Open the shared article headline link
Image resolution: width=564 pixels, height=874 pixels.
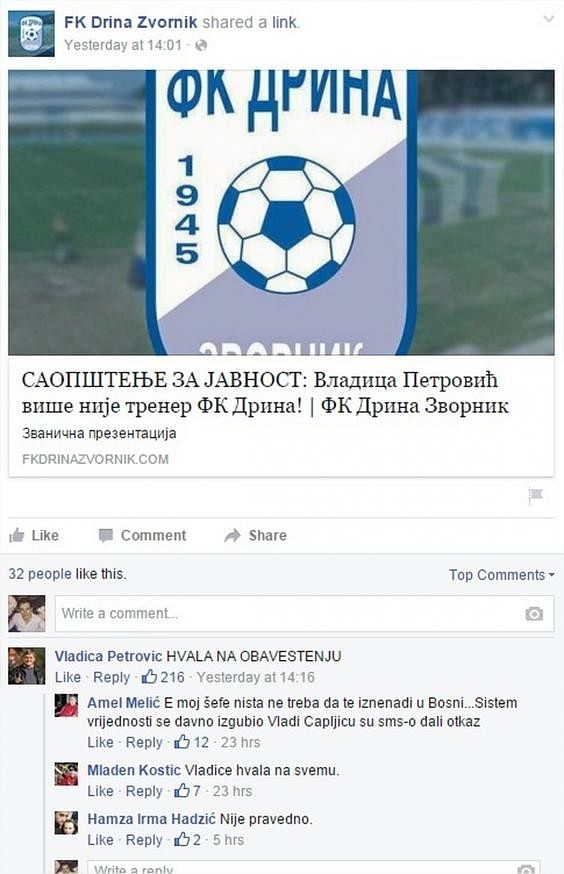pos(265,393)
